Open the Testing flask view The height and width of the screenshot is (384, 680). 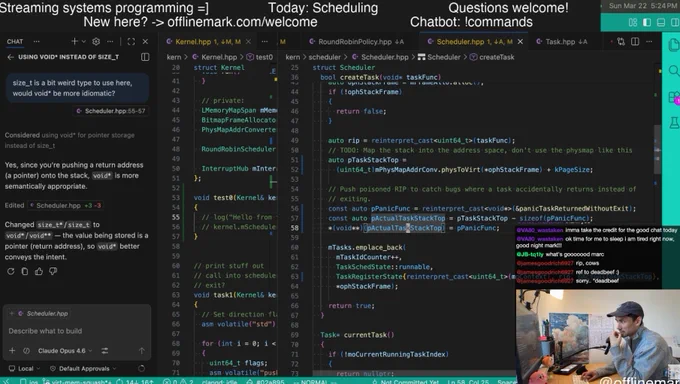point(673,123)
